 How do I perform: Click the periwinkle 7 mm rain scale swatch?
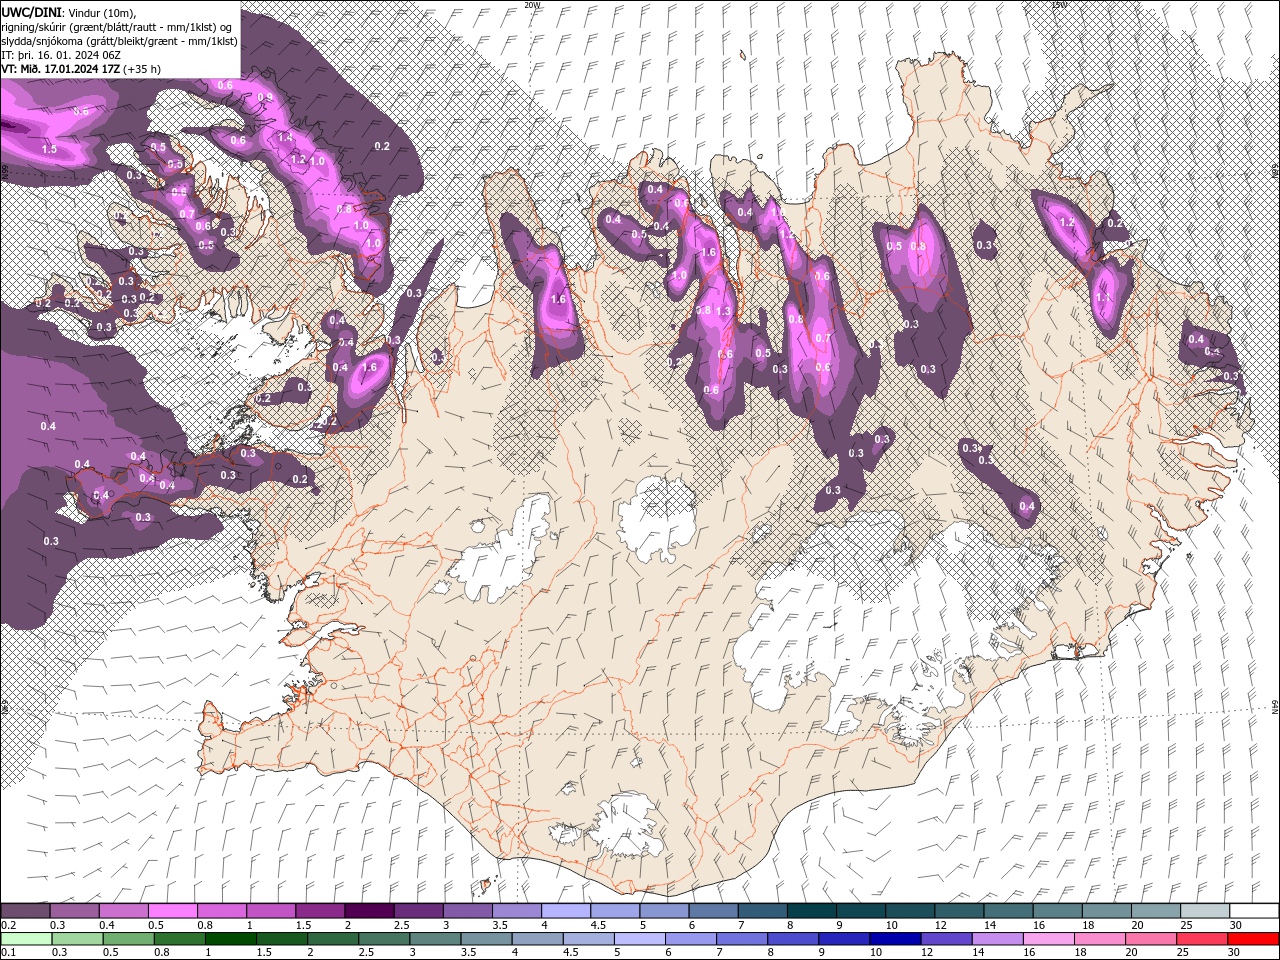(x=741, y=939)
